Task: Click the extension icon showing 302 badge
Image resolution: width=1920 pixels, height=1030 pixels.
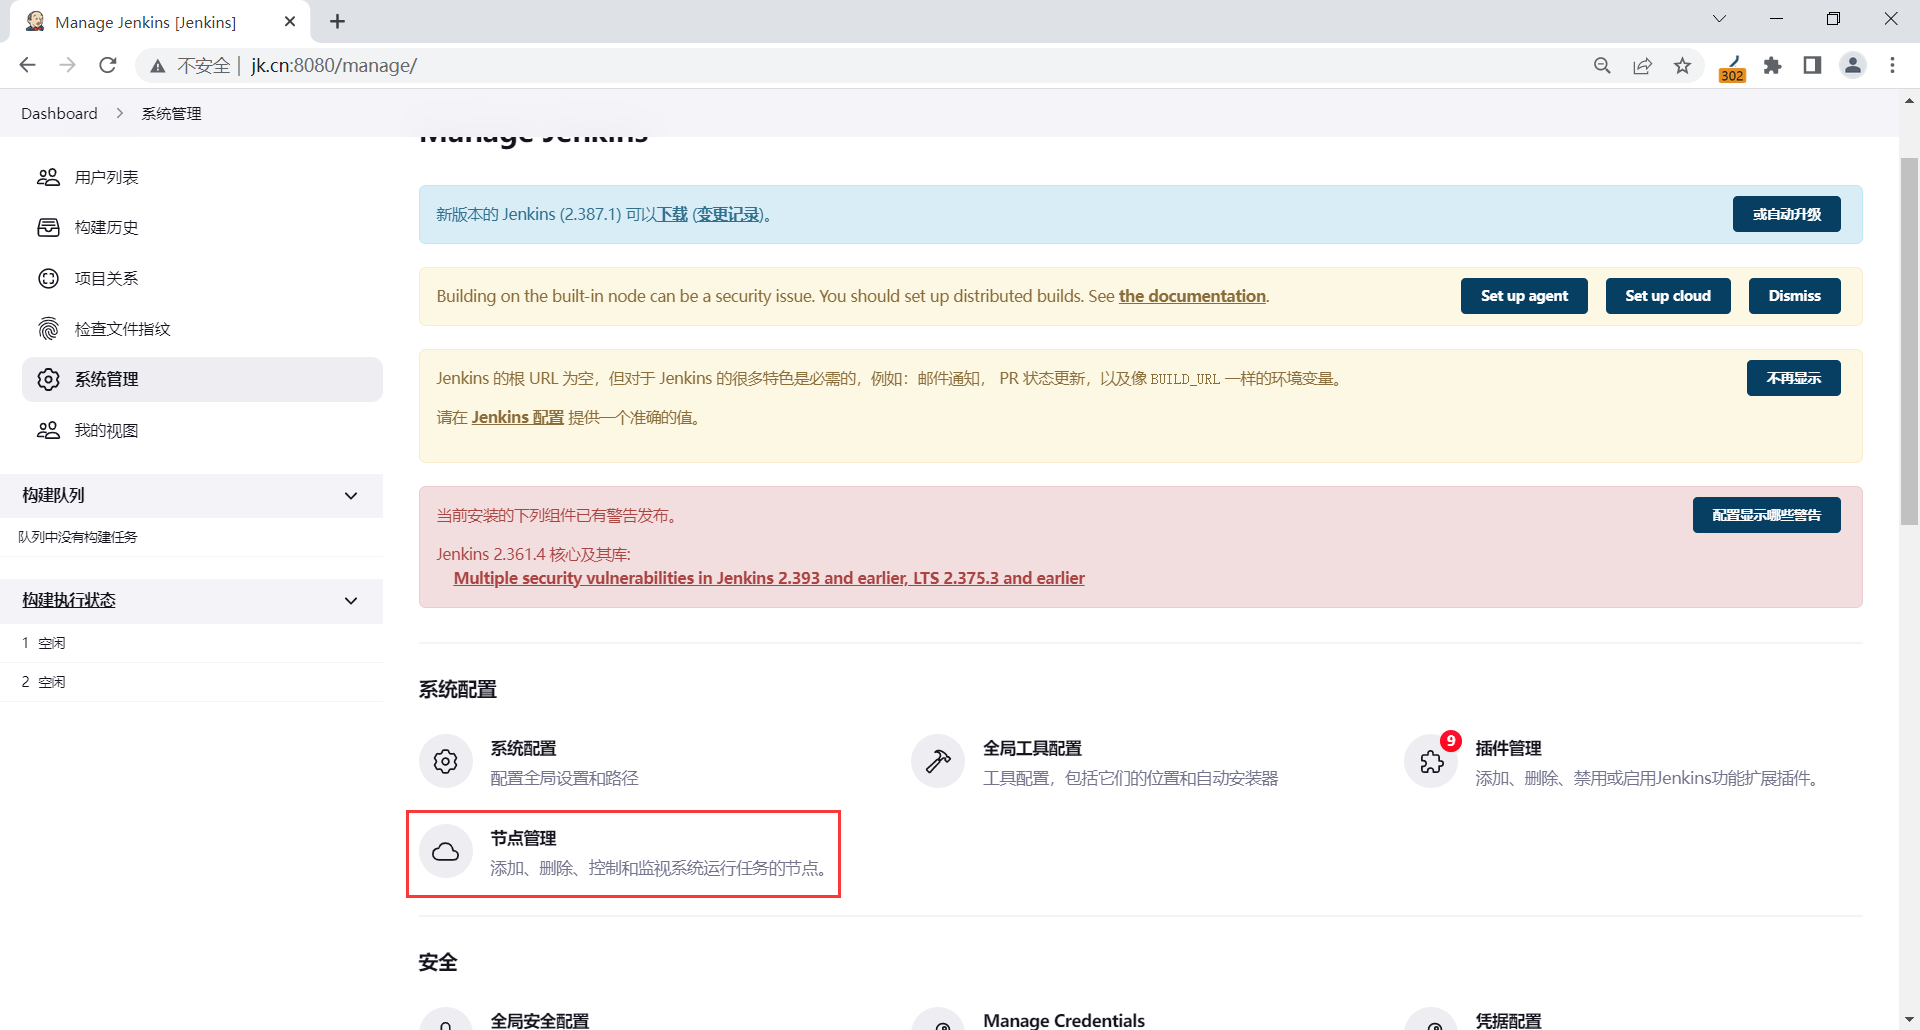Action: pyautogui.click(x=1732, y=68)
